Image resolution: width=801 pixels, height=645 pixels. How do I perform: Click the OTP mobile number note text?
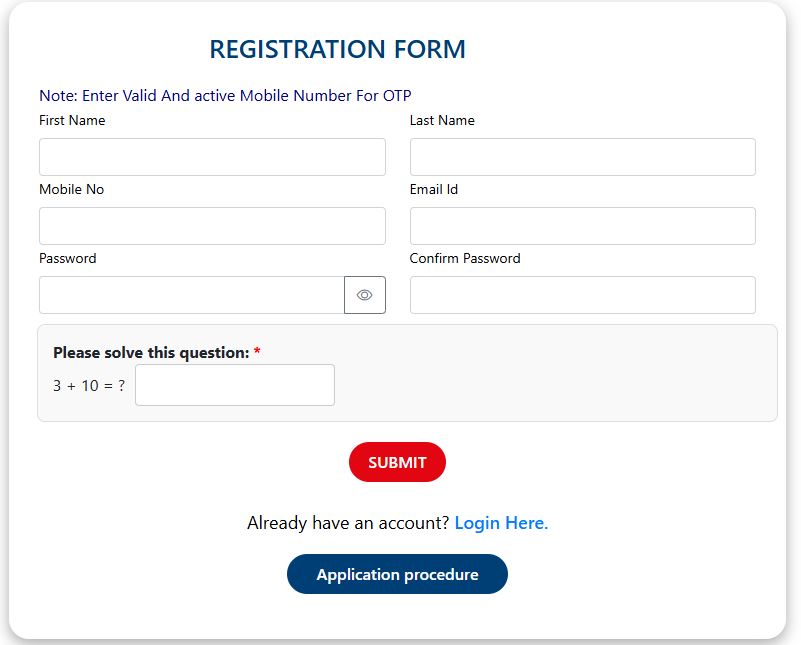[225, 95]
